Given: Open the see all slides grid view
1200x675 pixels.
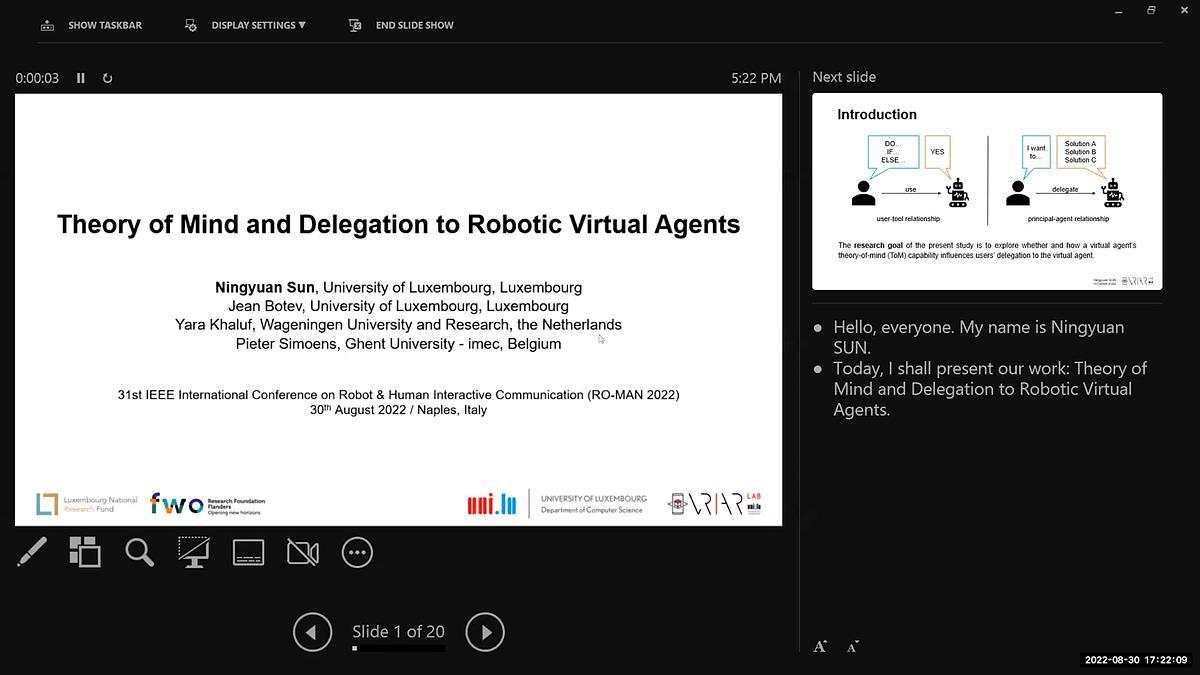Looking at the screenshot, I should 85,552.
